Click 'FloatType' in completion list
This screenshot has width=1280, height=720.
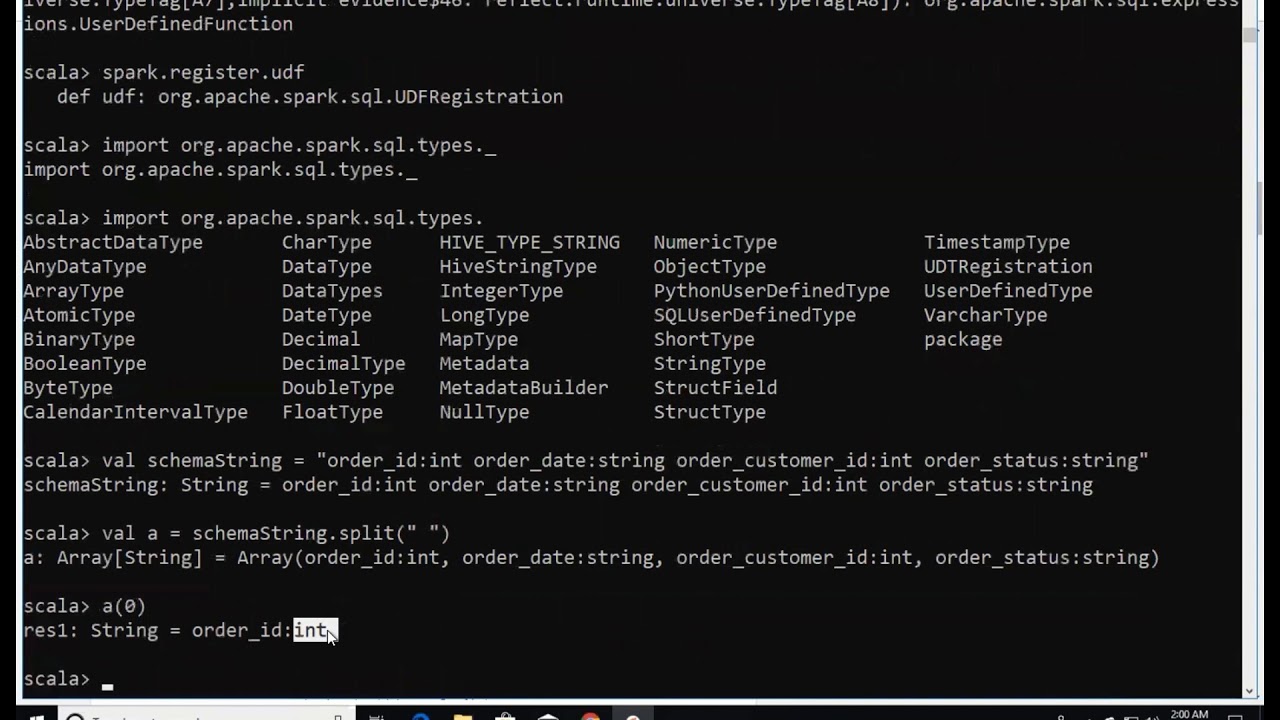tap(332, 412)
